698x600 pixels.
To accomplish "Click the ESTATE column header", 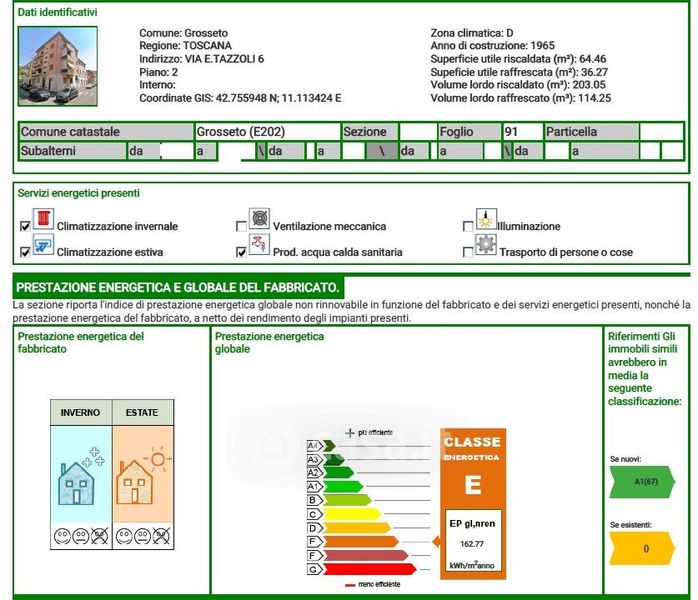I will point(142,413).
